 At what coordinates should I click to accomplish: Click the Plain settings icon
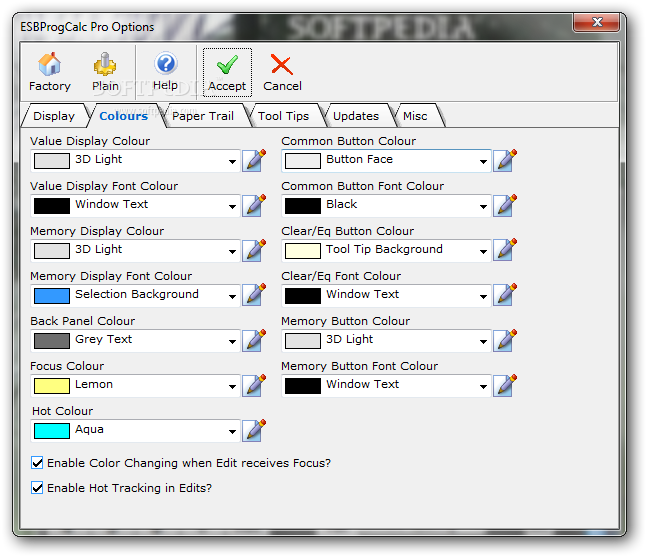pos(105,64)
